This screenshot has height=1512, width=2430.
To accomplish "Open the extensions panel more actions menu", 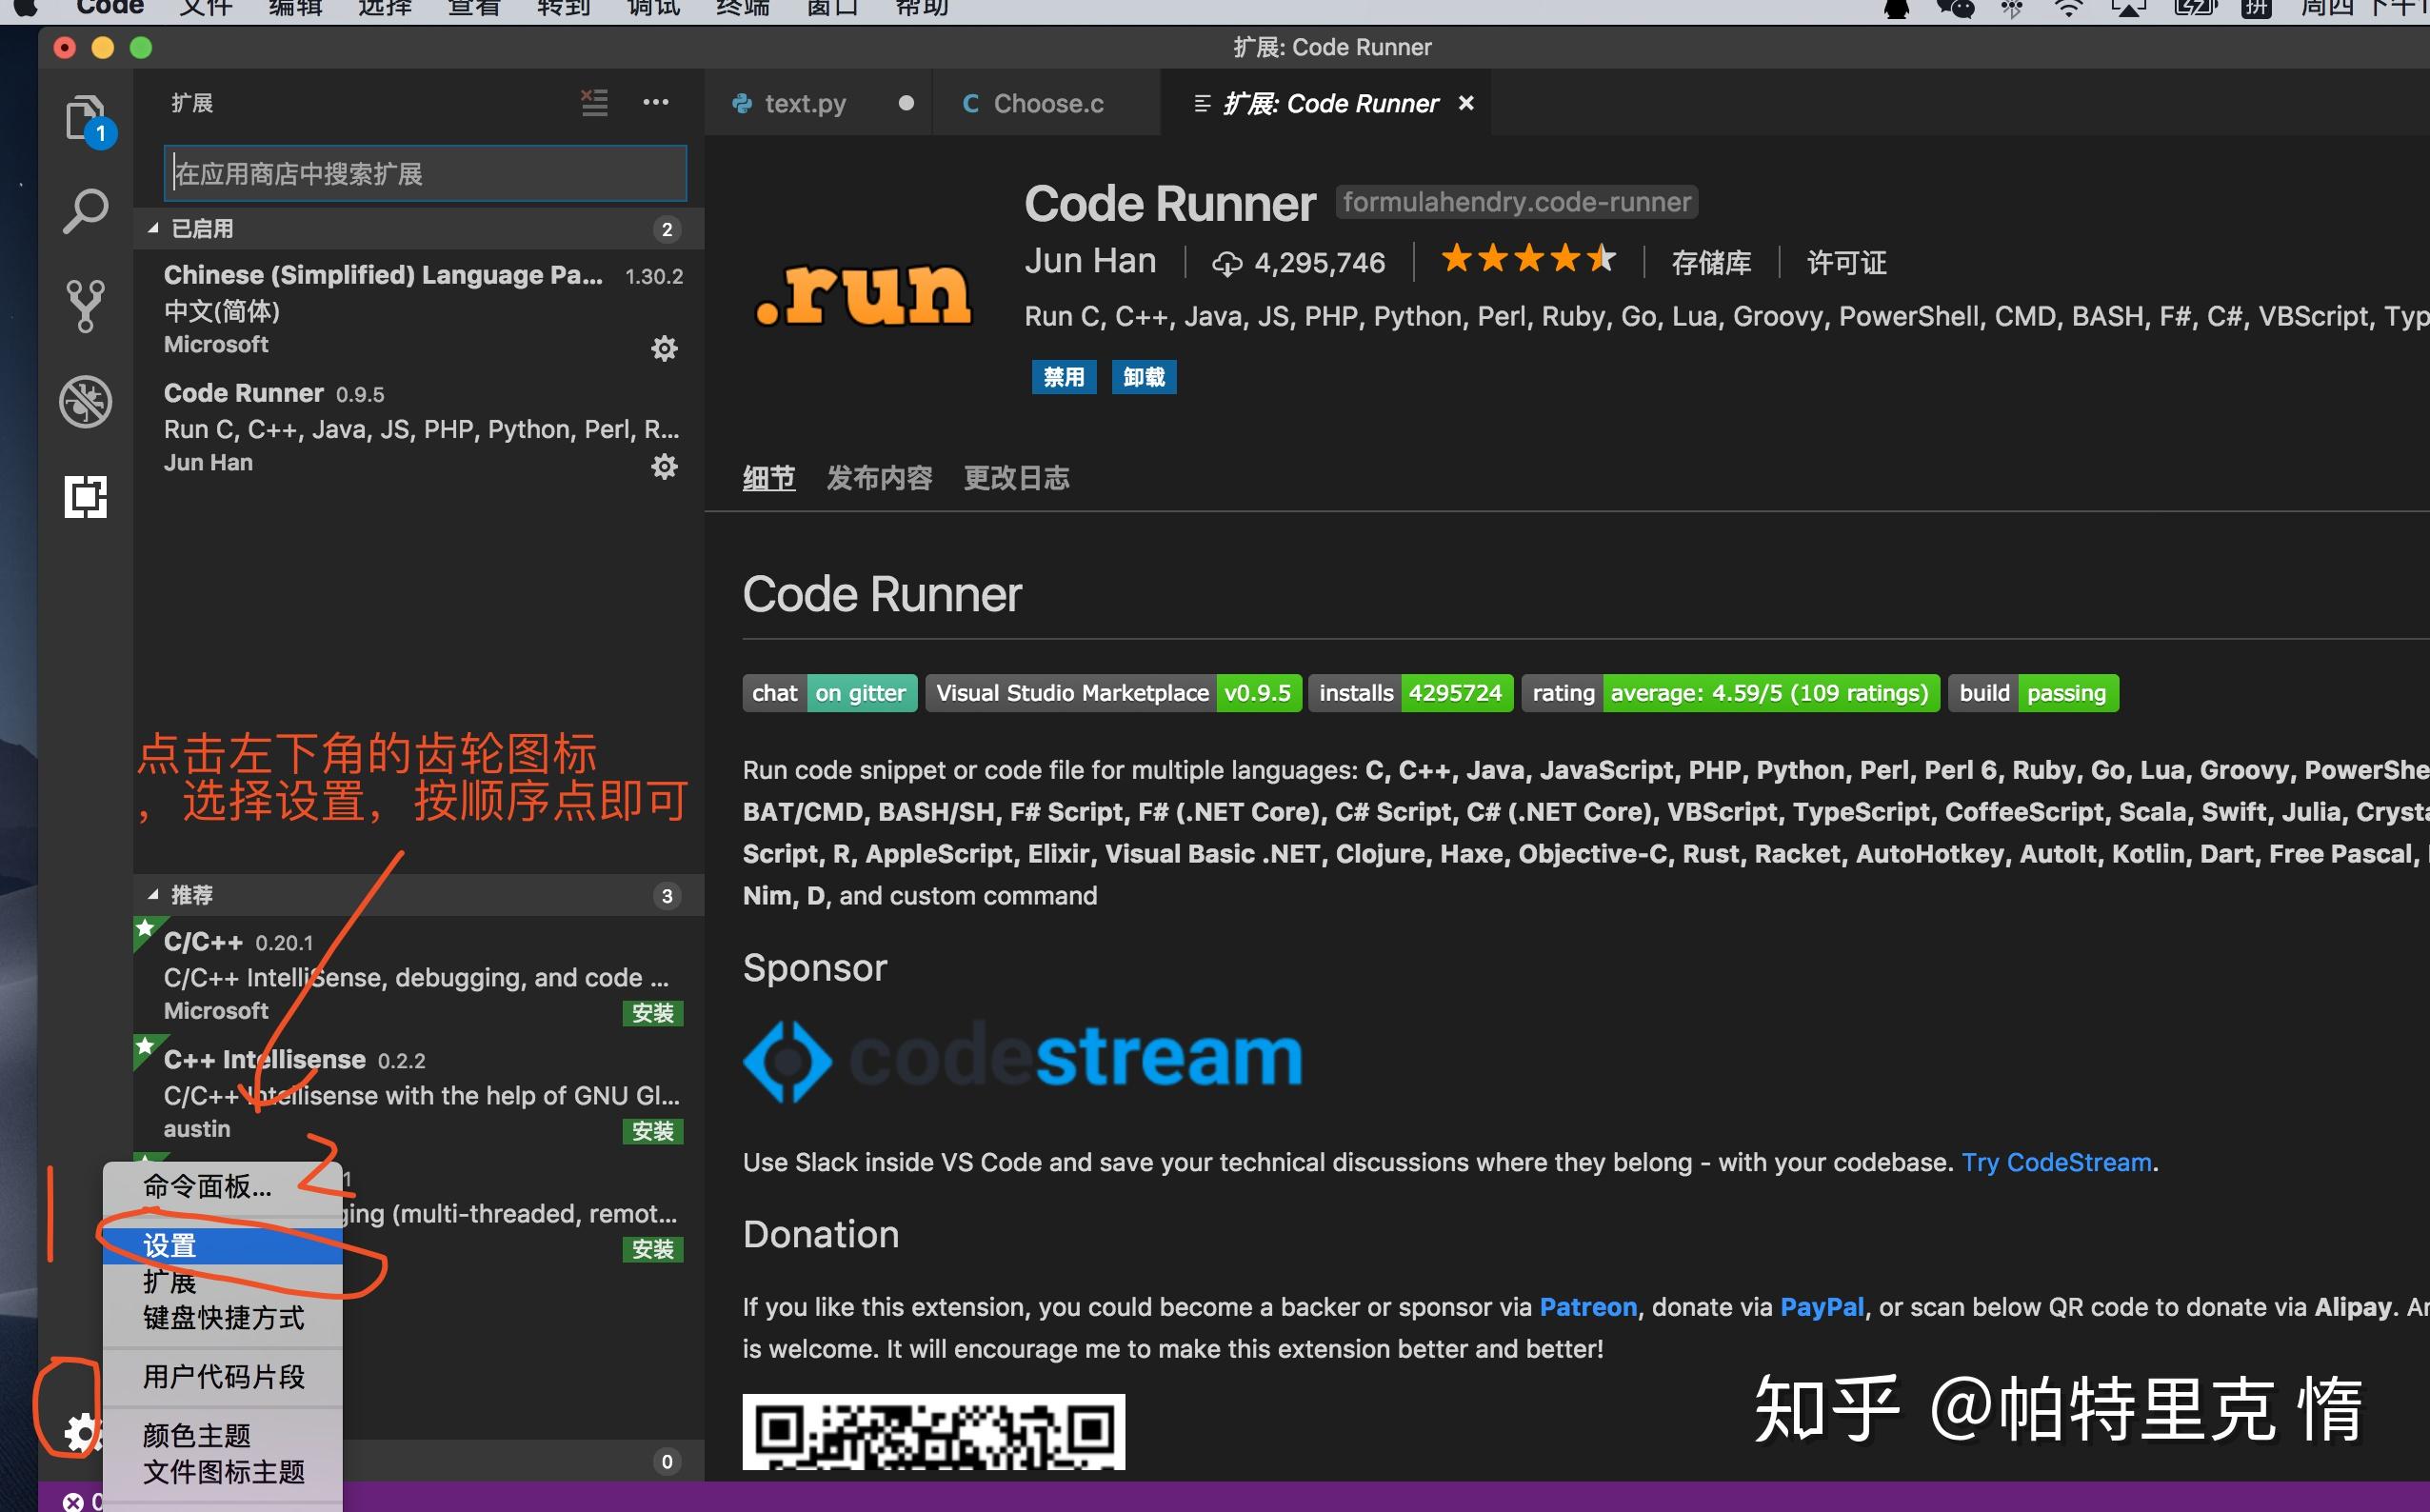I will click(x=656, y=102).
